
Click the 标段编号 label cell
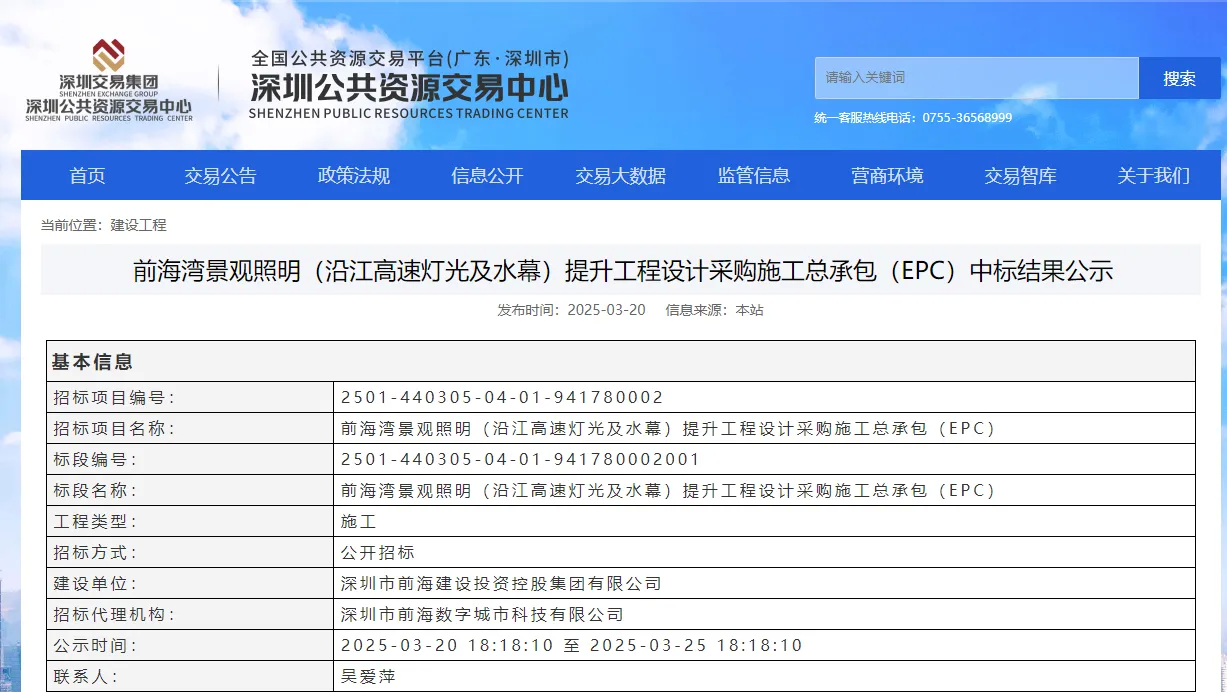[190, 459]
